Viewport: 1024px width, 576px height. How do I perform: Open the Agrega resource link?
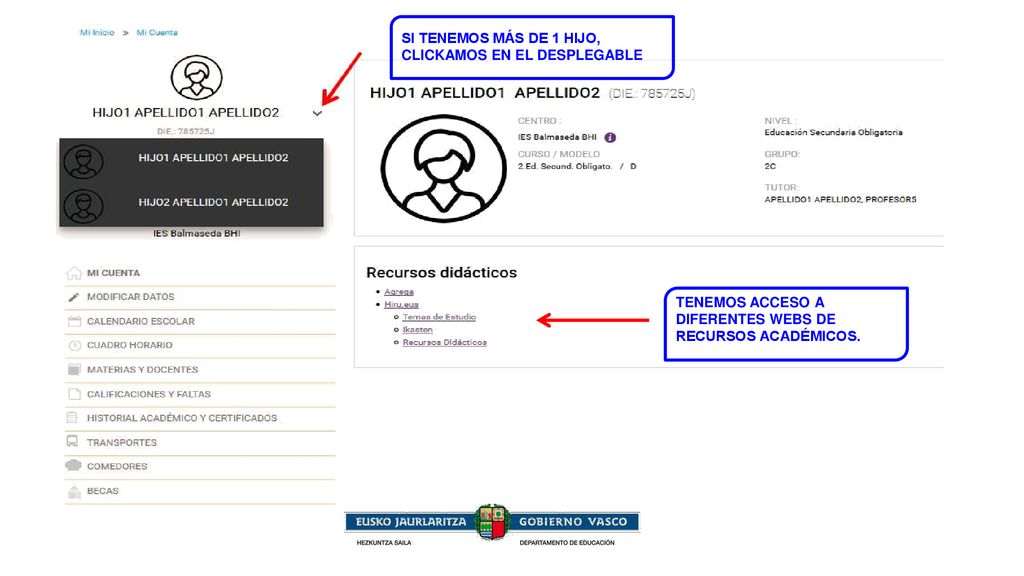coord(399,292)
